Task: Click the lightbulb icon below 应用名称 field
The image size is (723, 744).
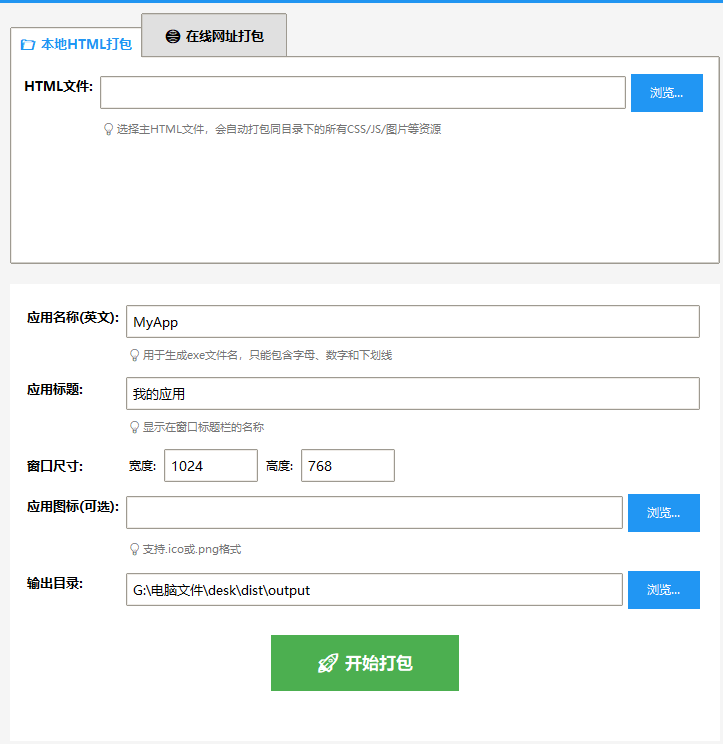Action: point(134,355)
